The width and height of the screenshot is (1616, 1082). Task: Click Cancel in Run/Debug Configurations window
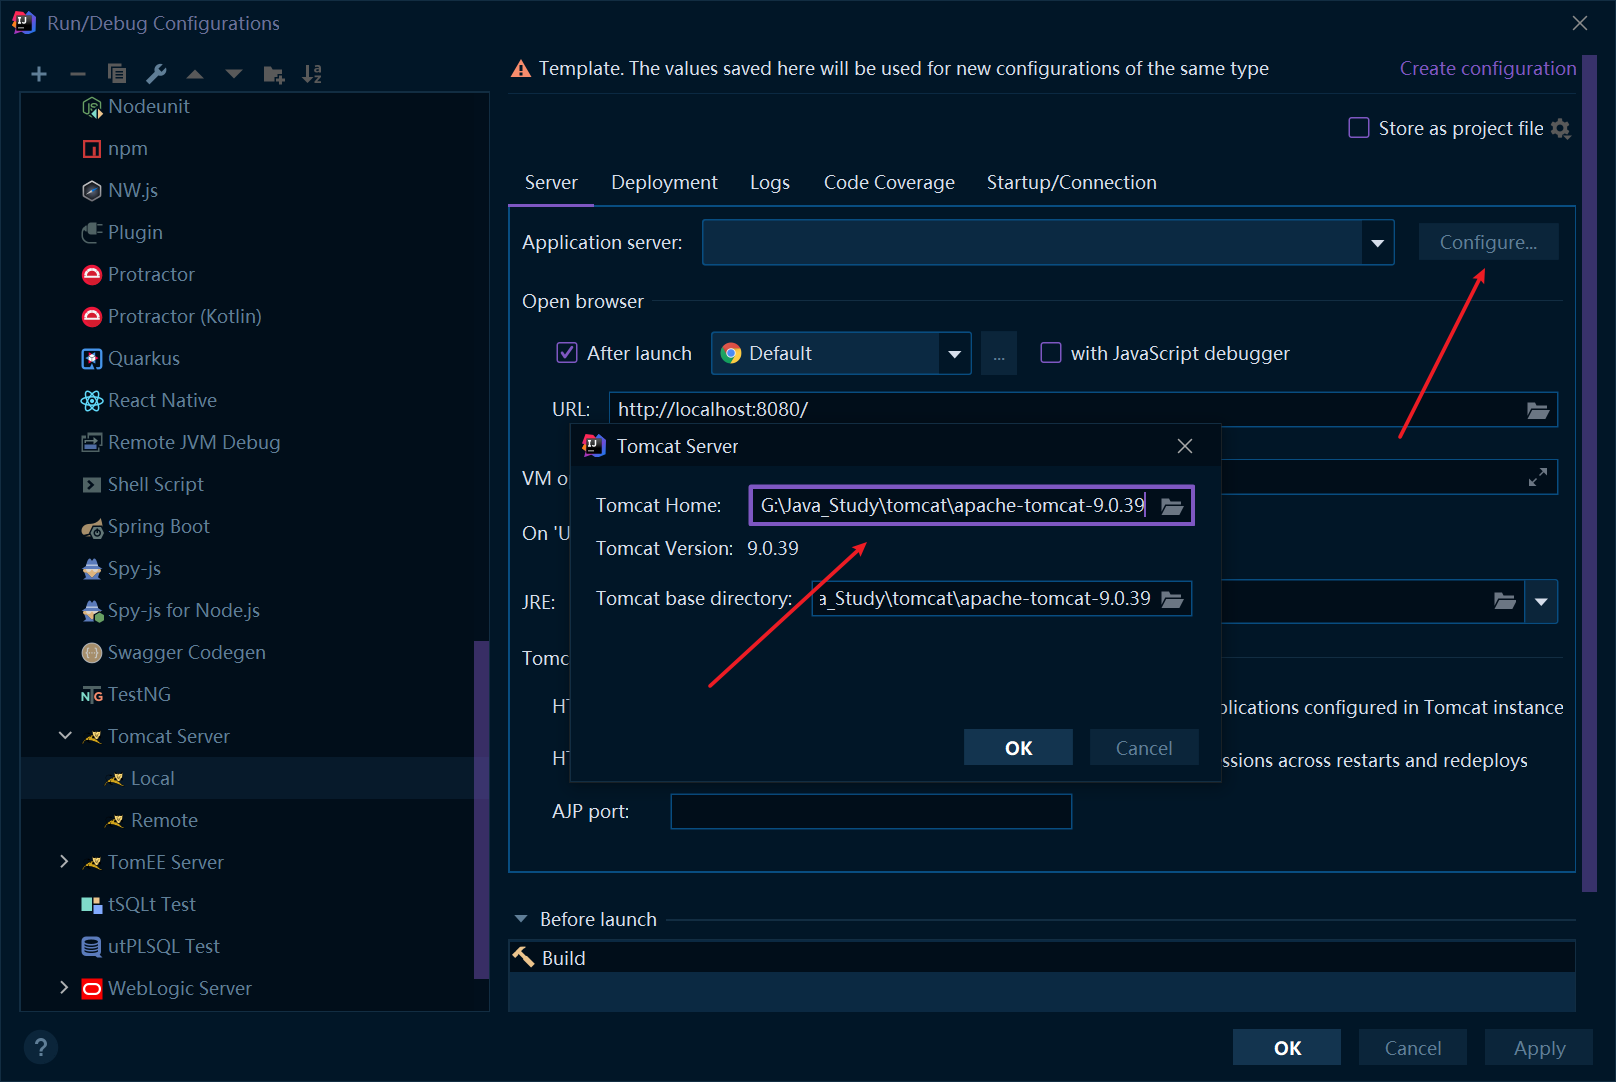coord(1413,1048)
